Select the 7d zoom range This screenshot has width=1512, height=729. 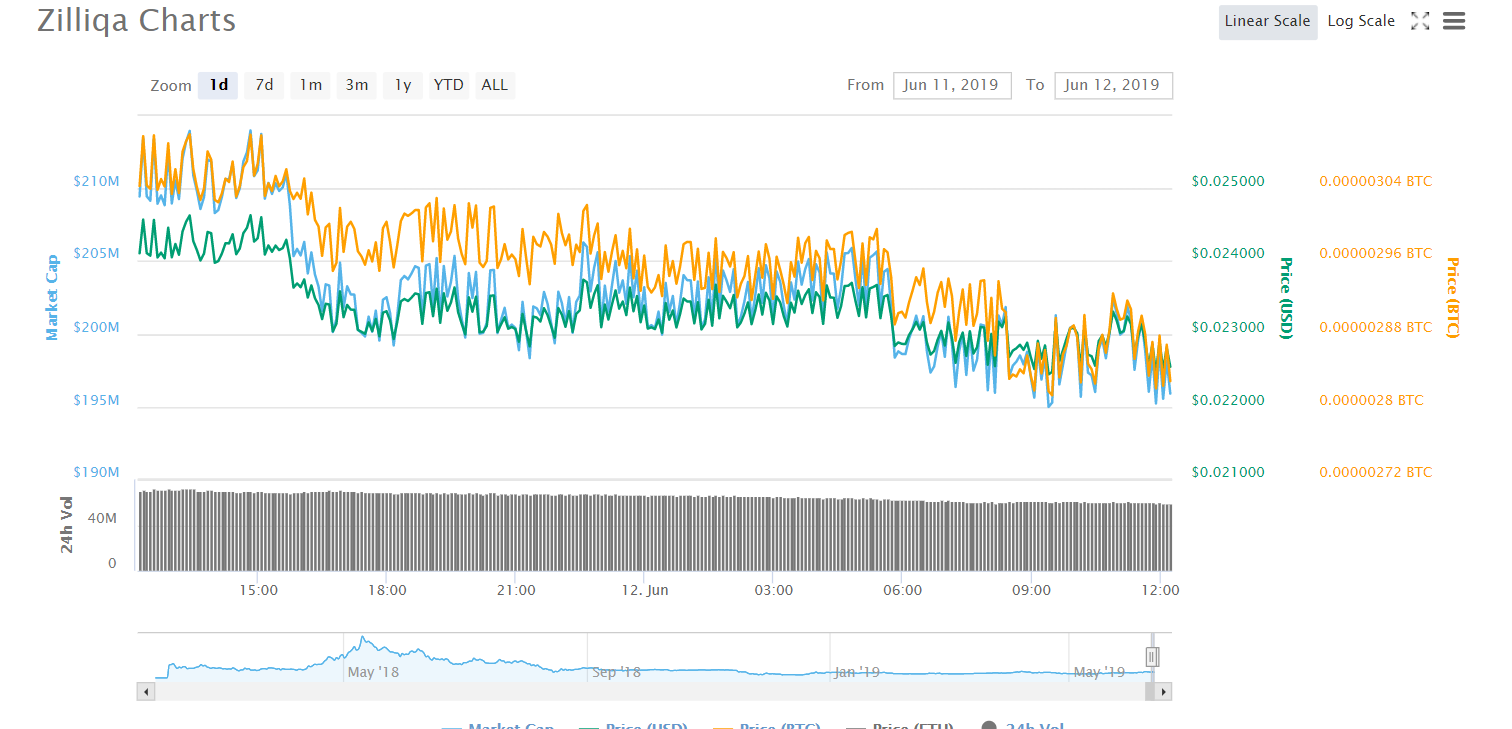tap(264, 85)
